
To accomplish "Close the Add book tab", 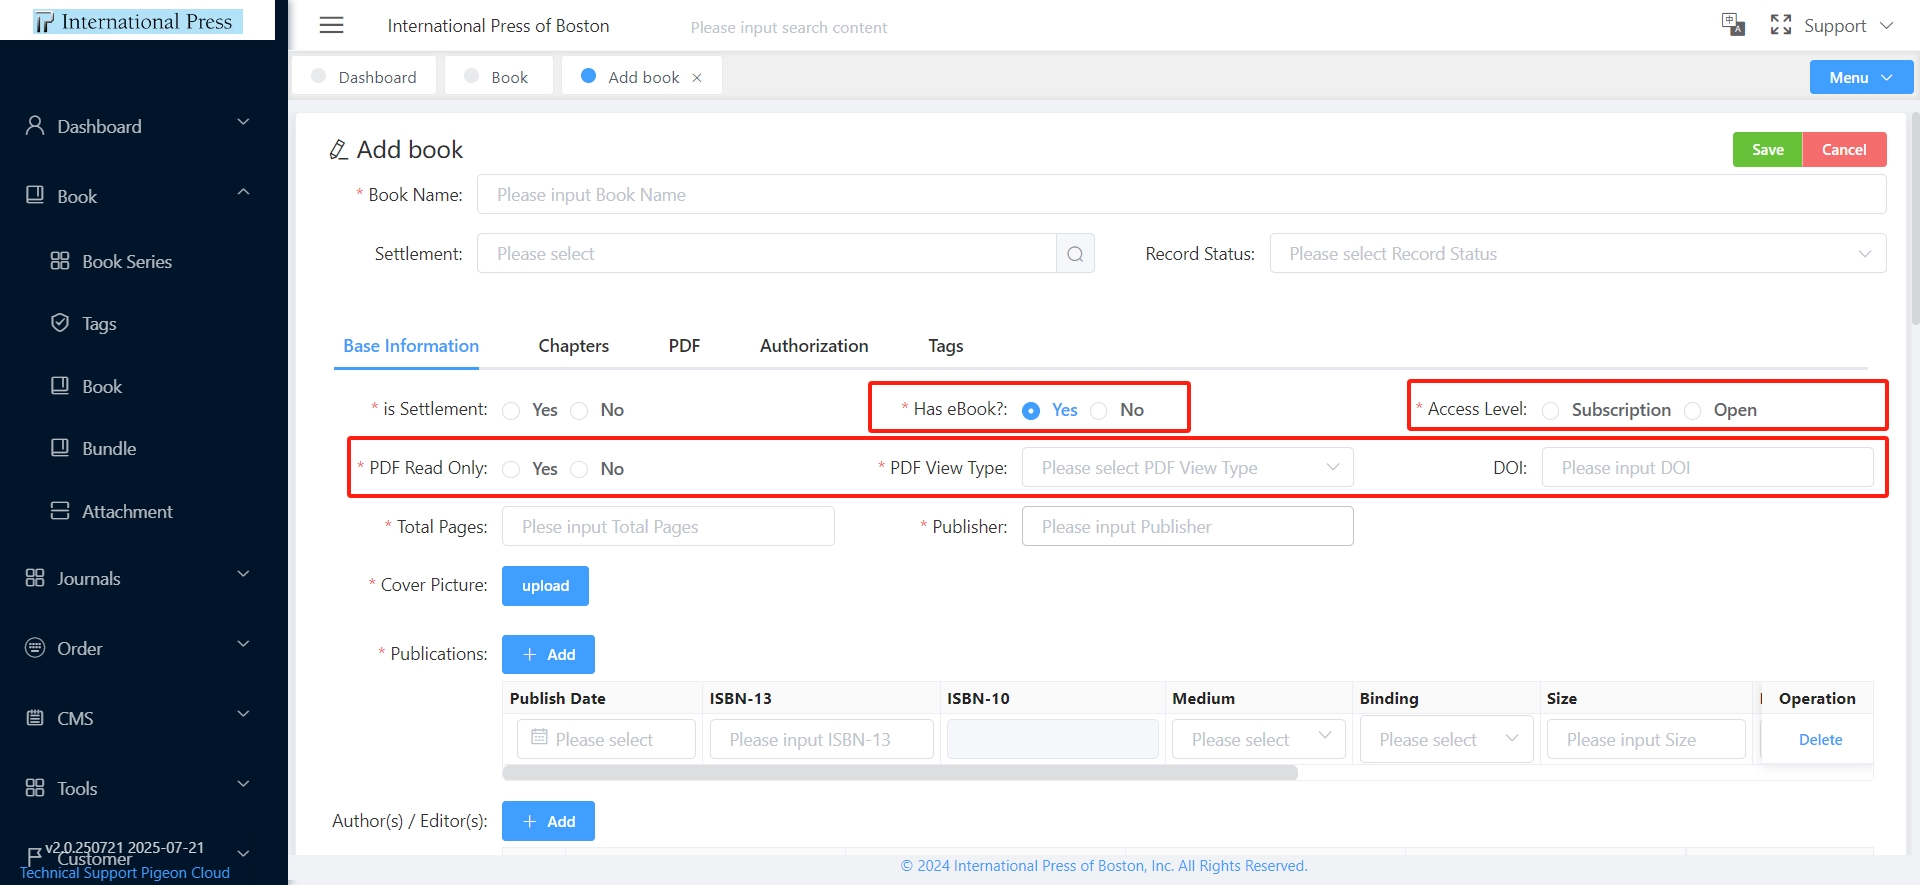I will click(697, 78).
